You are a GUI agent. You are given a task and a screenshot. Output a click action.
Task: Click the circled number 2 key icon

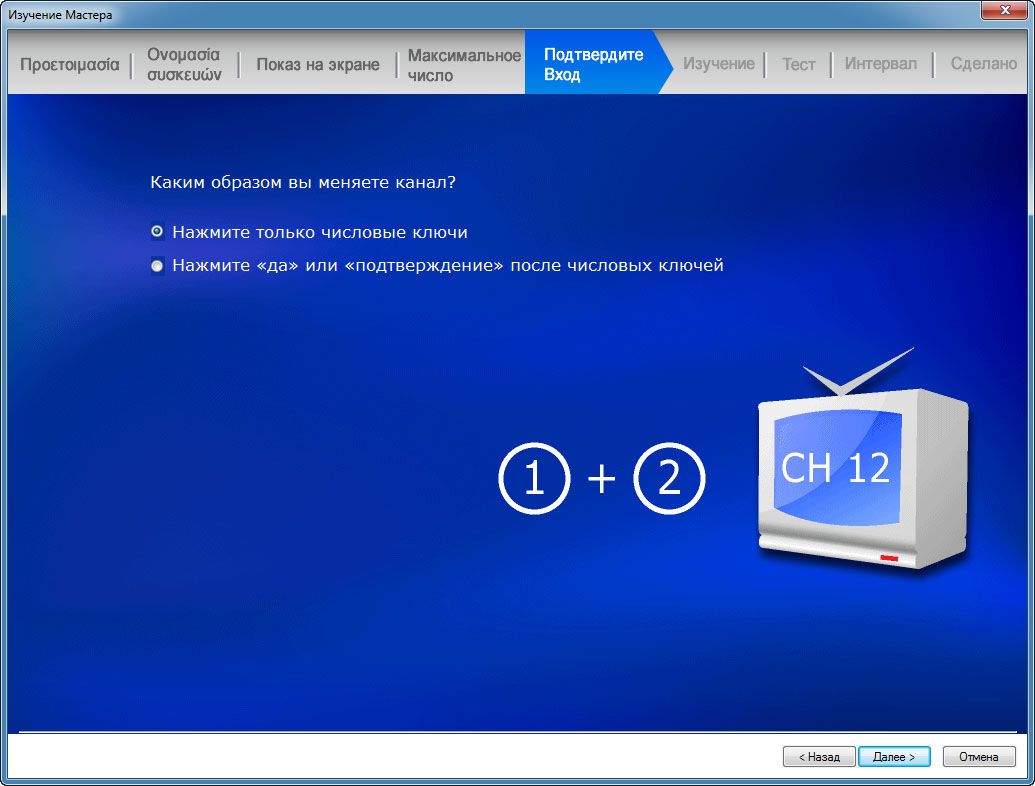coord(669,478)
